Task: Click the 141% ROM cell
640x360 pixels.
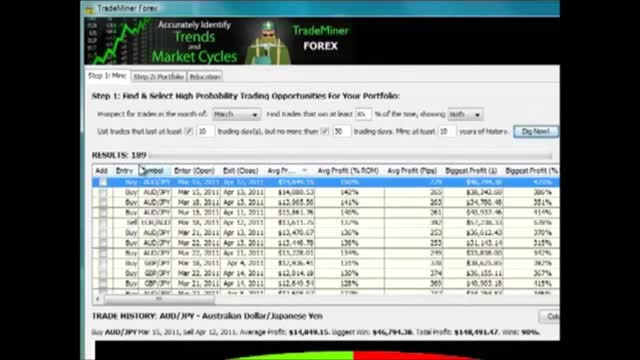Action: pos(349,202)
